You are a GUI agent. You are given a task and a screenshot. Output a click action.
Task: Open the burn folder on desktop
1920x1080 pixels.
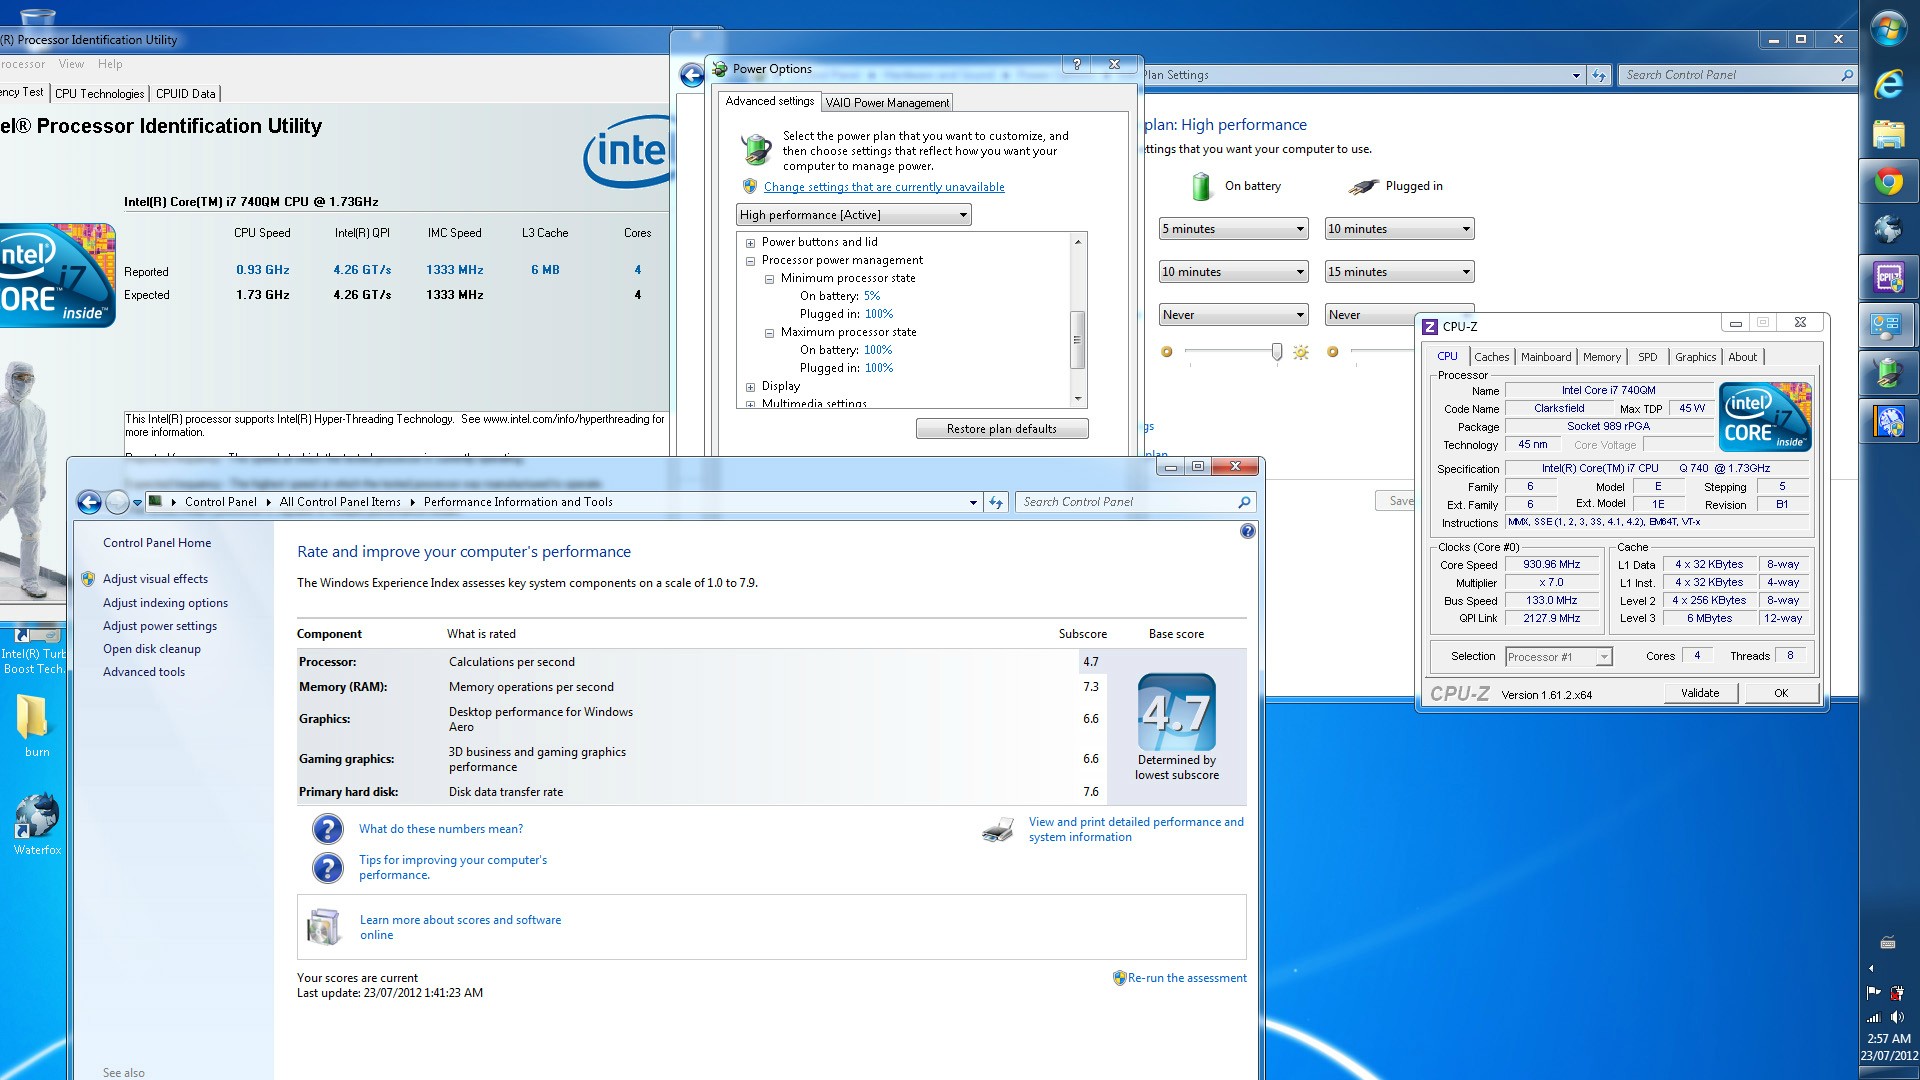[x=35, y=725]
